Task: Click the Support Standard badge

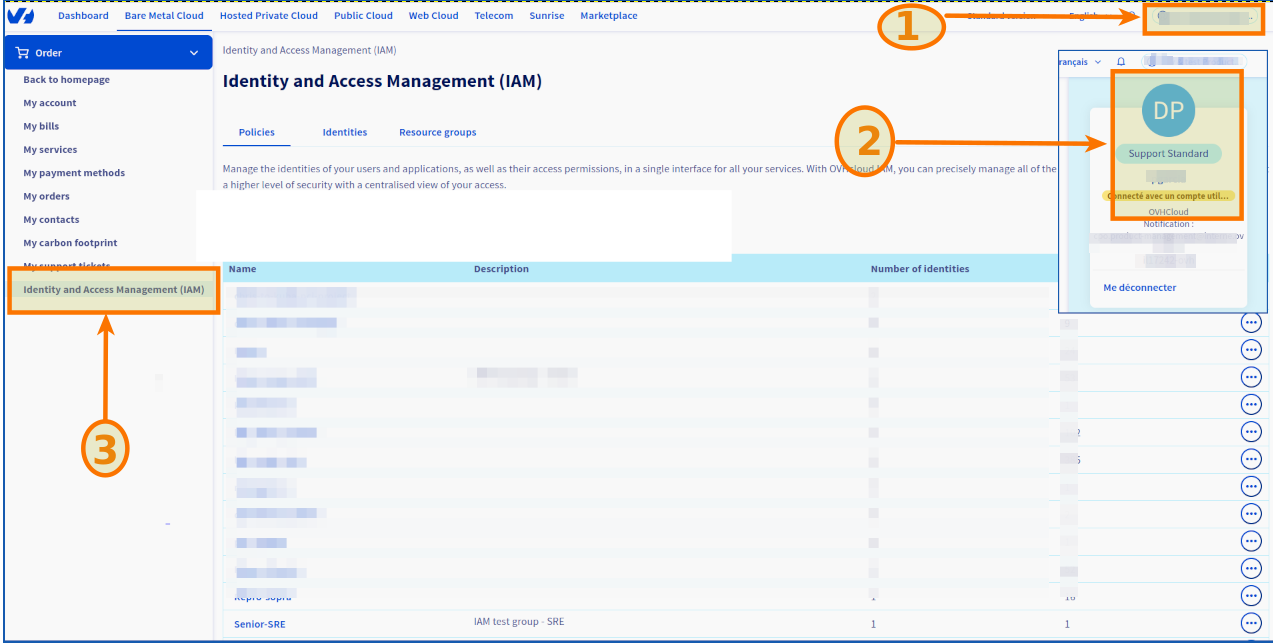Action: [x=1168, y=154]
